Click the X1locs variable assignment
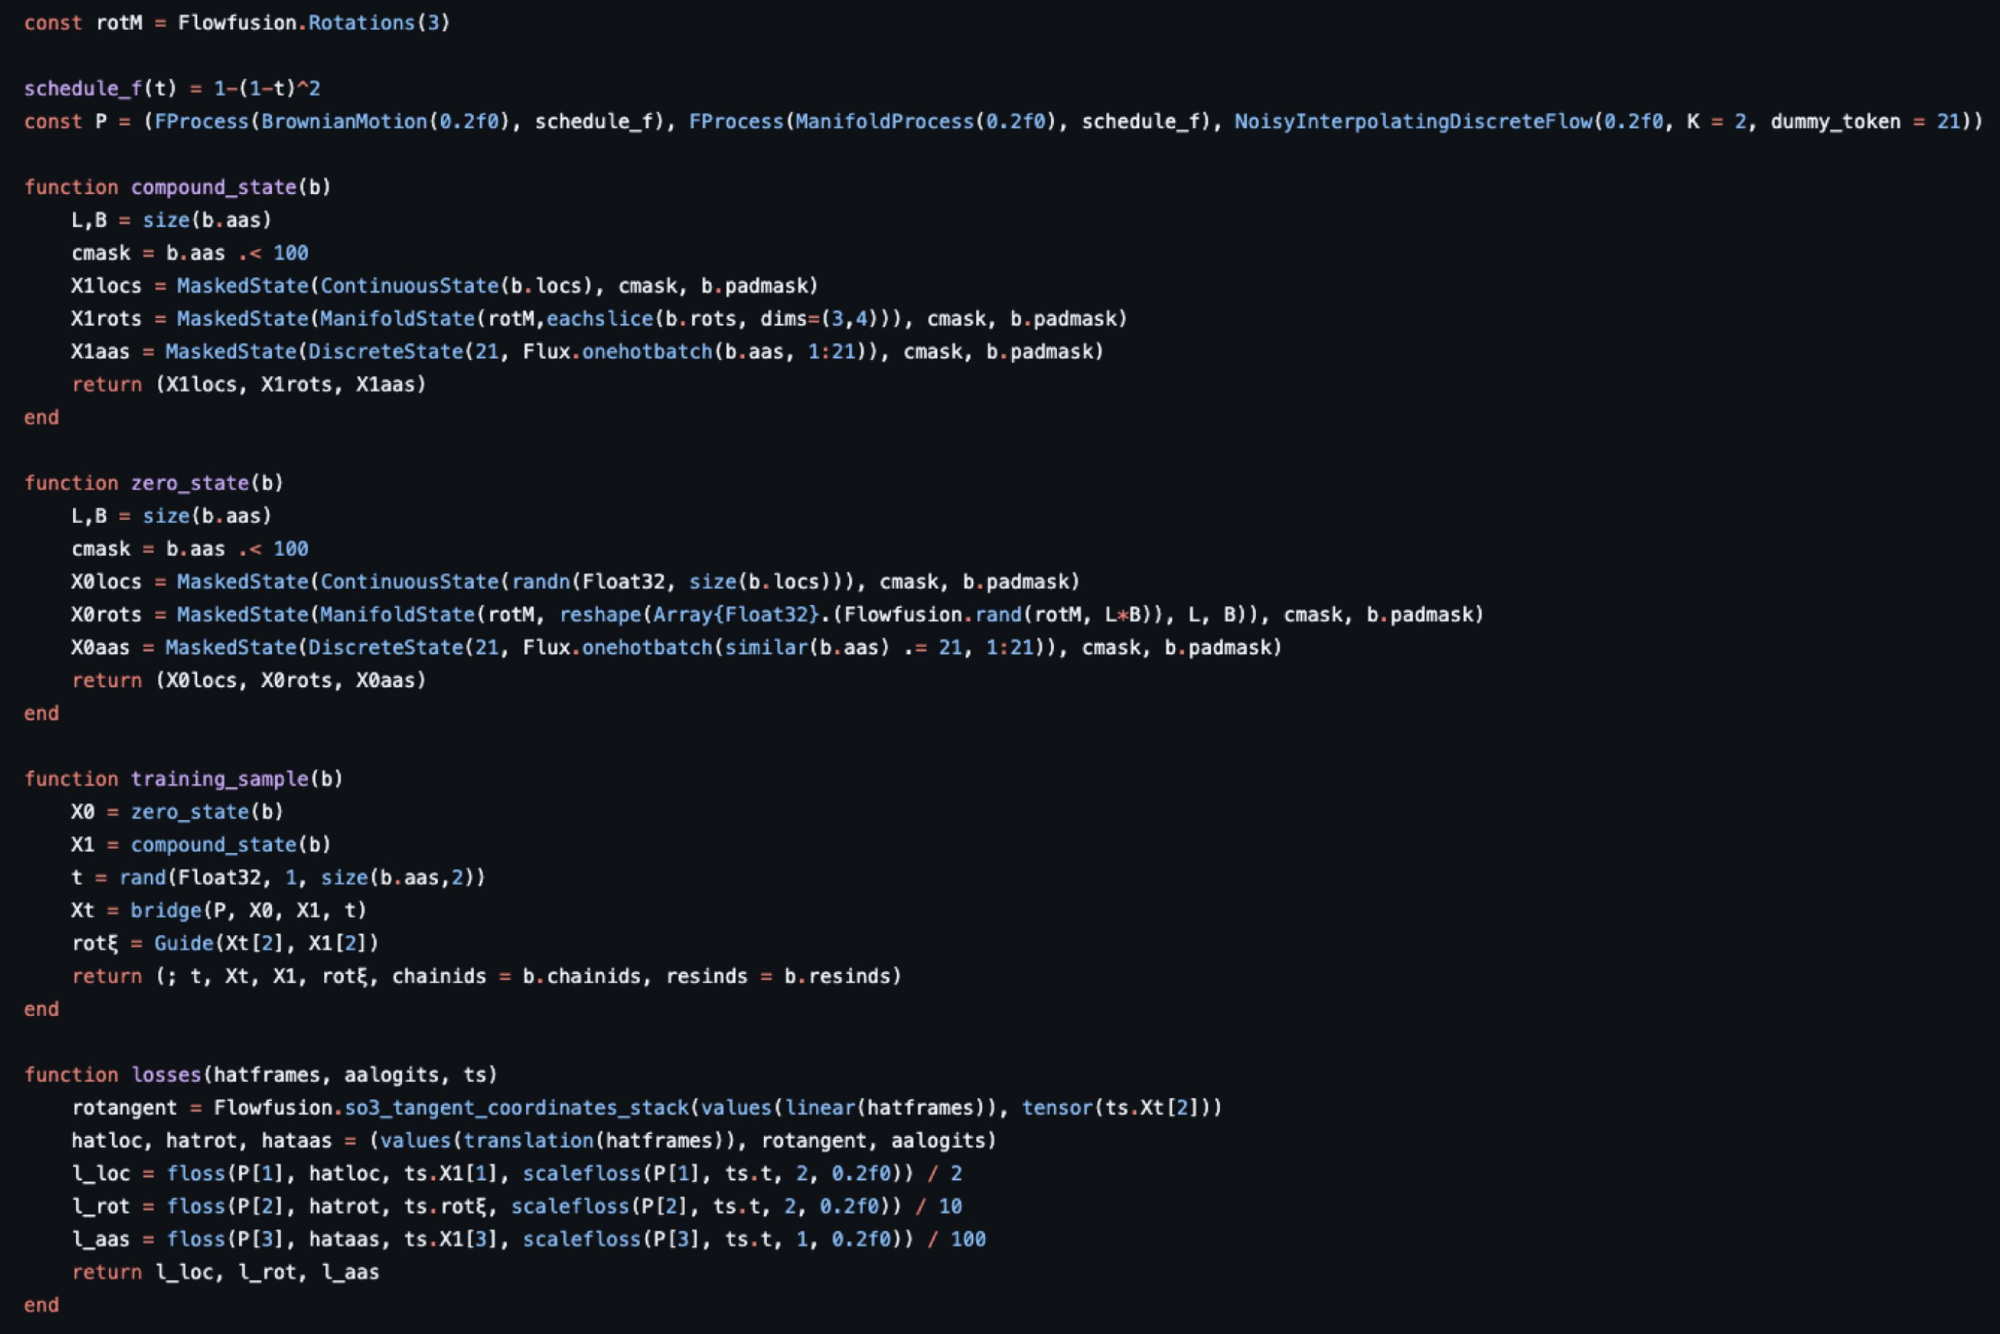 point(106,286)
